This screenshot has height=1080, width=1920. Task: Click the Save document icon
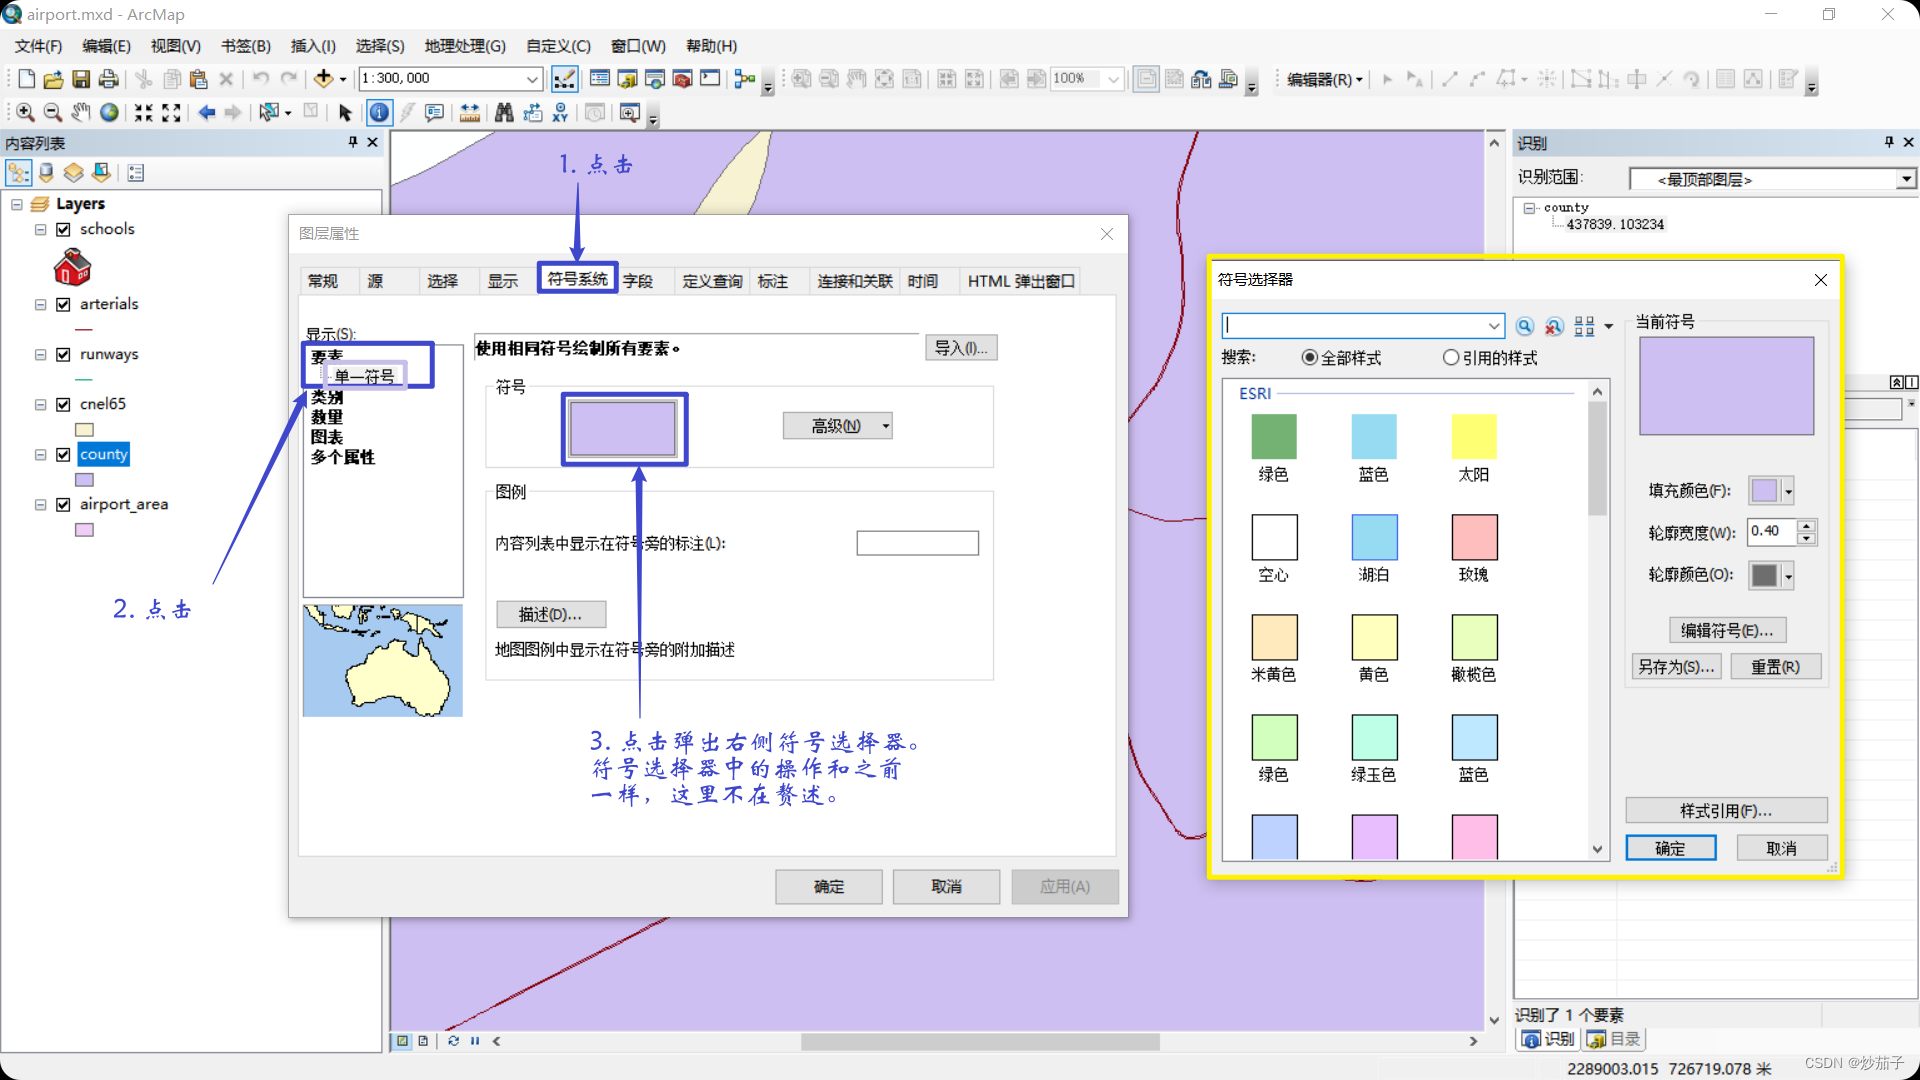click(x=81, y=79)
